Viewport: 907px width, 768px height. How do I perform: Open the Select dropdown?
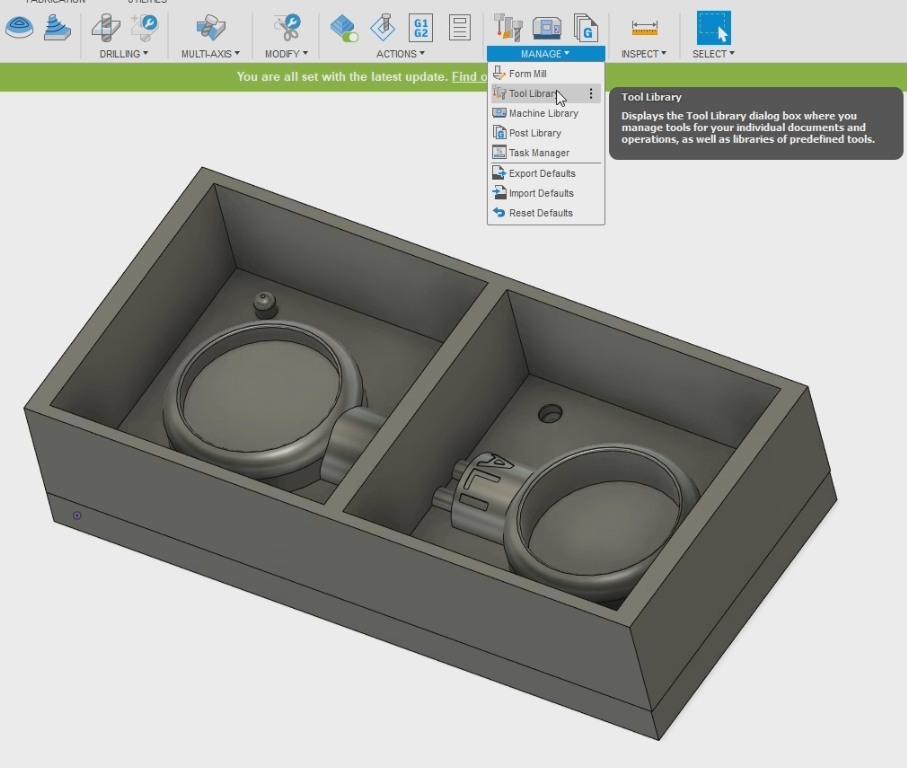point(714,54)
